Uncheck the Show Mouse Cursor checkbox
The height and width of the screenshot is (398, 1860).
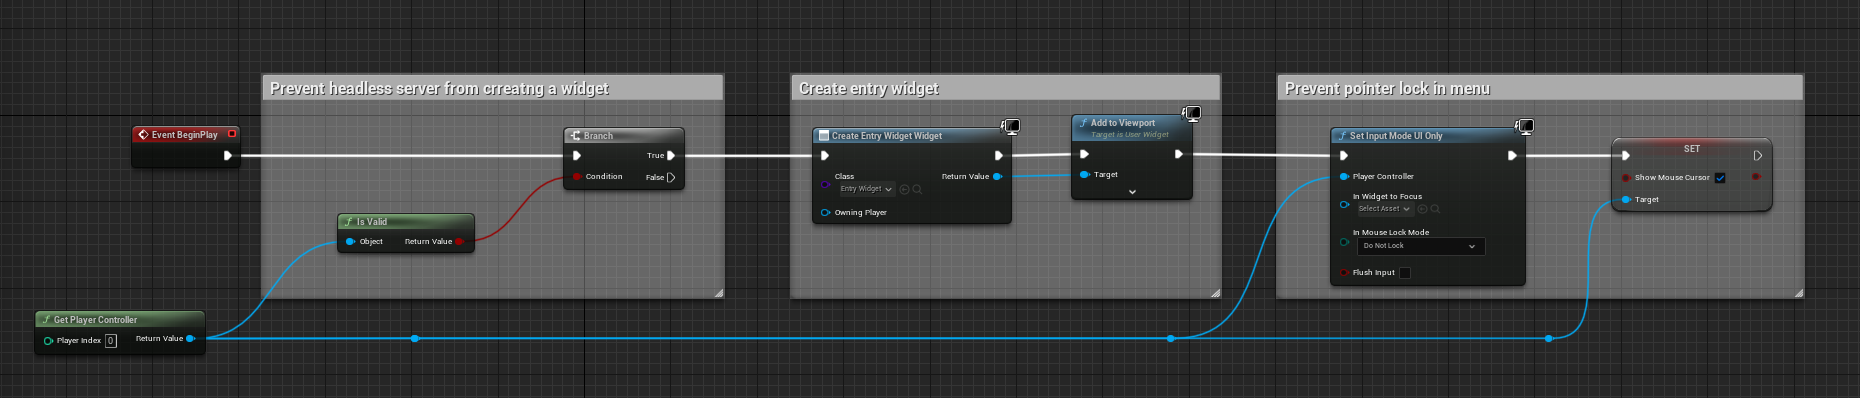click(1720, 178)
